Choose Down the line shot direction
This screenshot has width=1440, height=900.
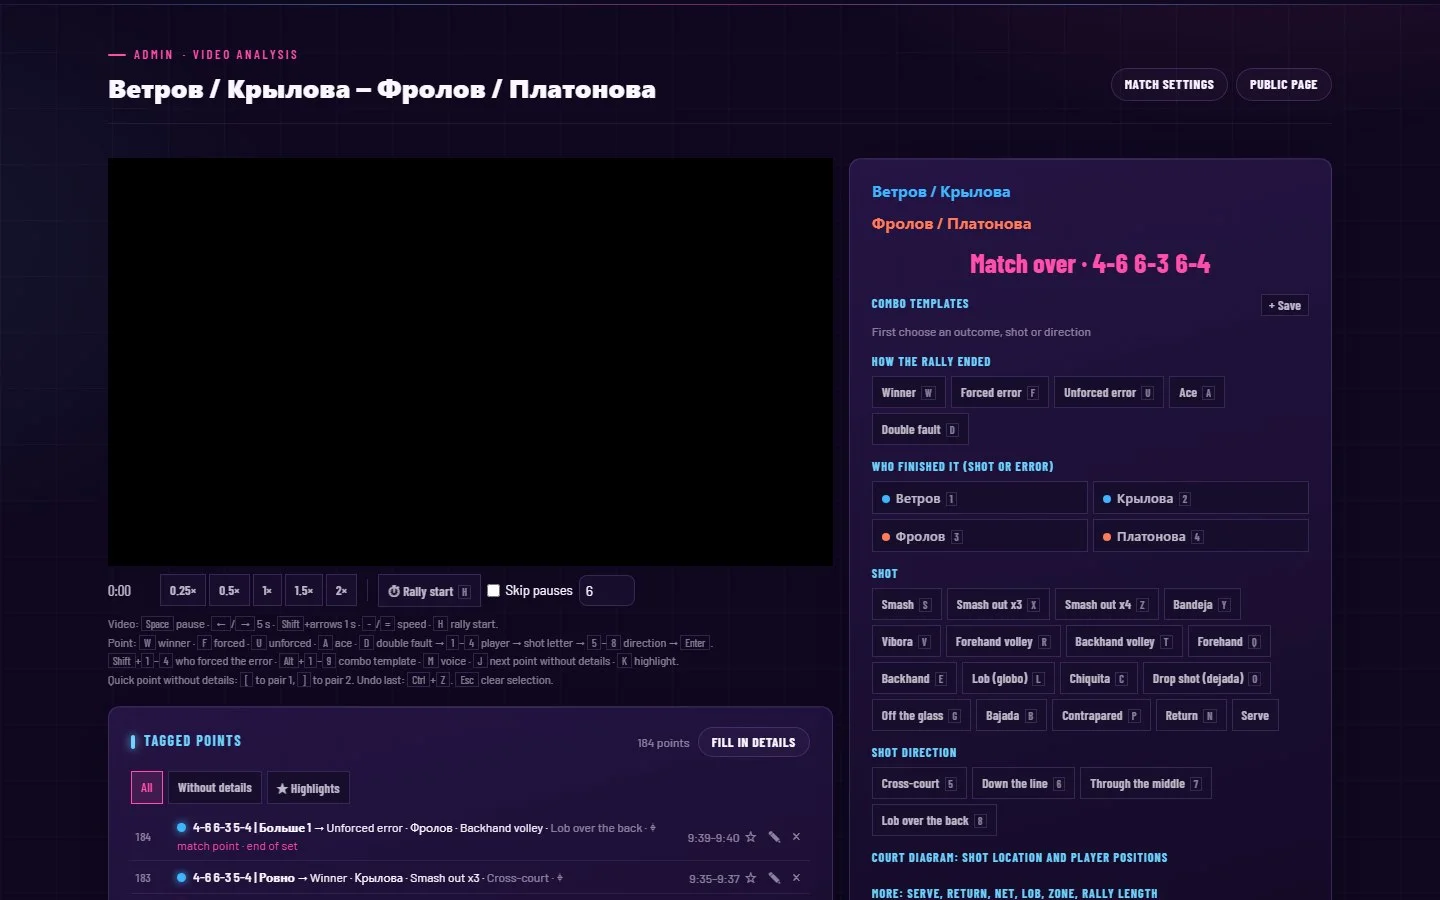(1023, 784)
